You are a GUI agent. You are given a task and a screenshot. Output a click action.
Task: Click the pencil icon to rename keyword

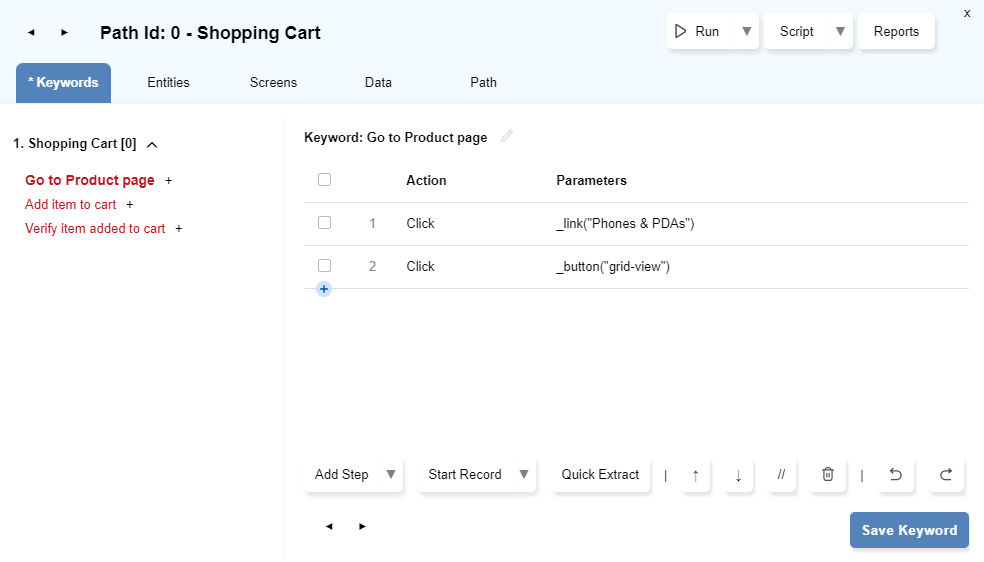[x=507, y=137]
